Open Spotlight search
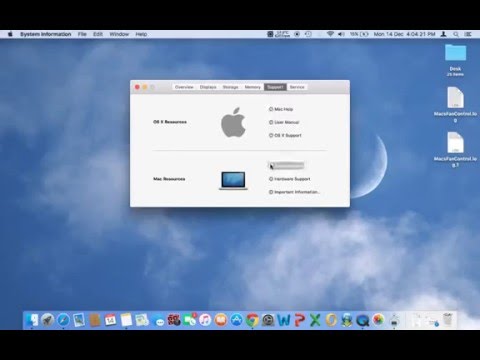The height and width of the screenshot is (360, 480). click(456, 34)
